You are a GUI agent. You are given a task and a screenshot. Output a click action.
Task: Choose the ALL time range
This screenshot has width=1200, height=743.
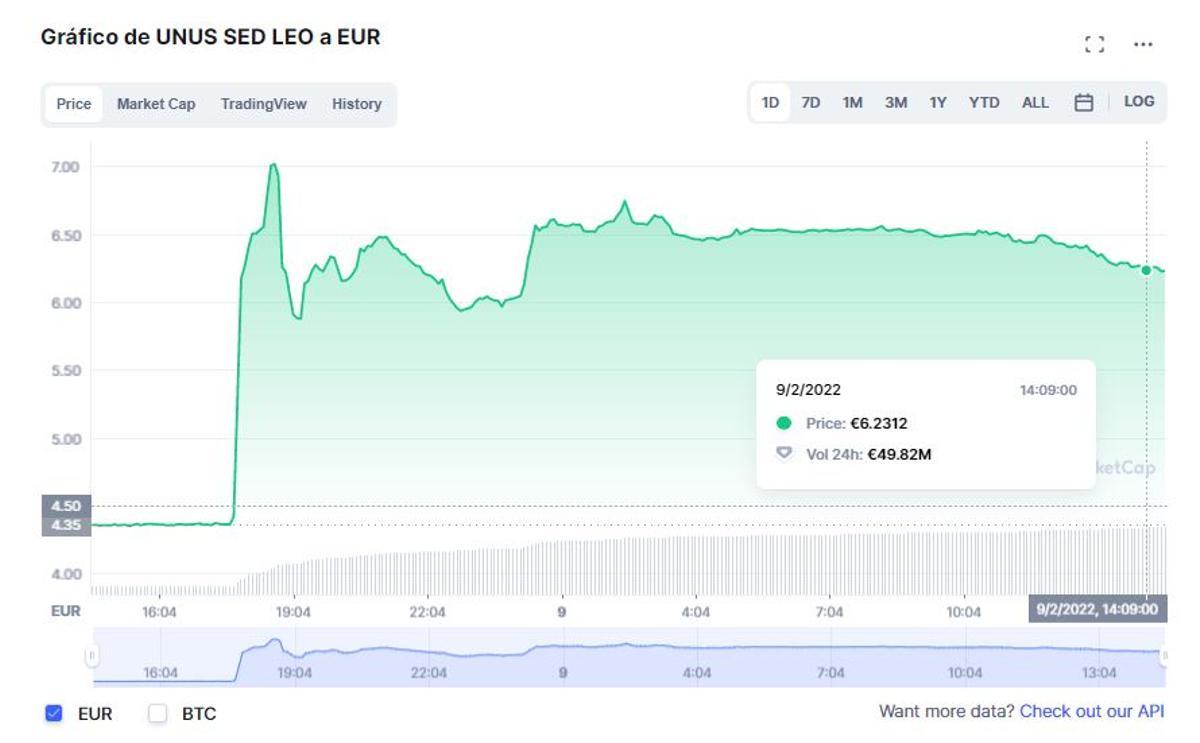point(1035,101)
